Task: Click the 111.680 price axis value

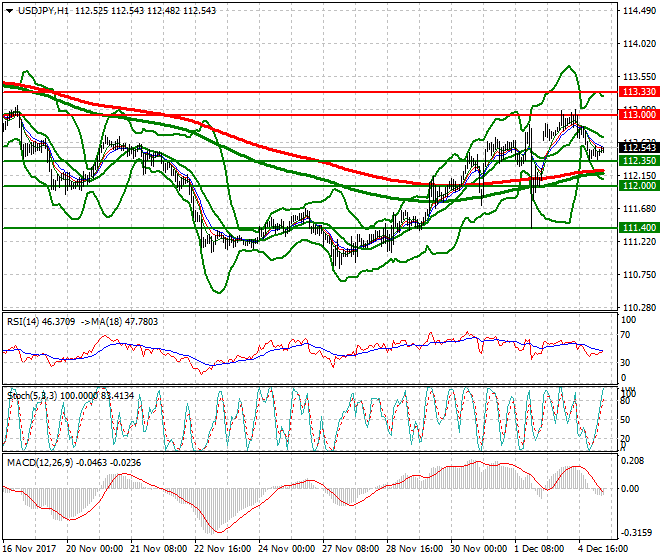Action: 639,209
